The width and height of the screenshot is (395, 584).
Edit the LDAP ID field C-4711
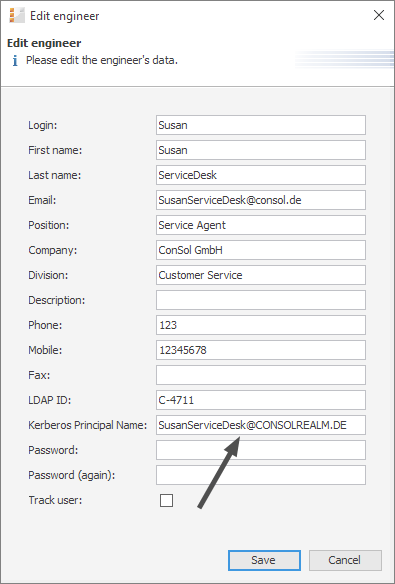pyautogui.click(x=261, y=400)
